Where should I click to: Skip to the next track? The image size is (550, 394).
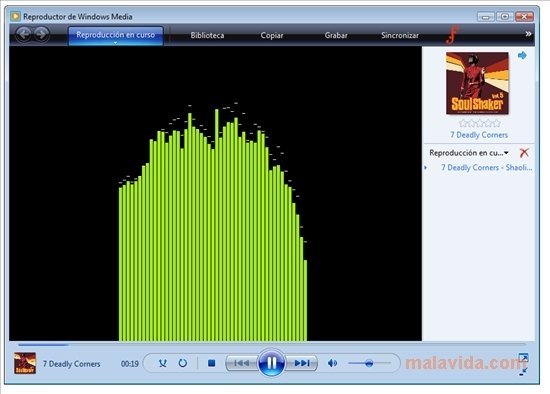click(302, 363)
